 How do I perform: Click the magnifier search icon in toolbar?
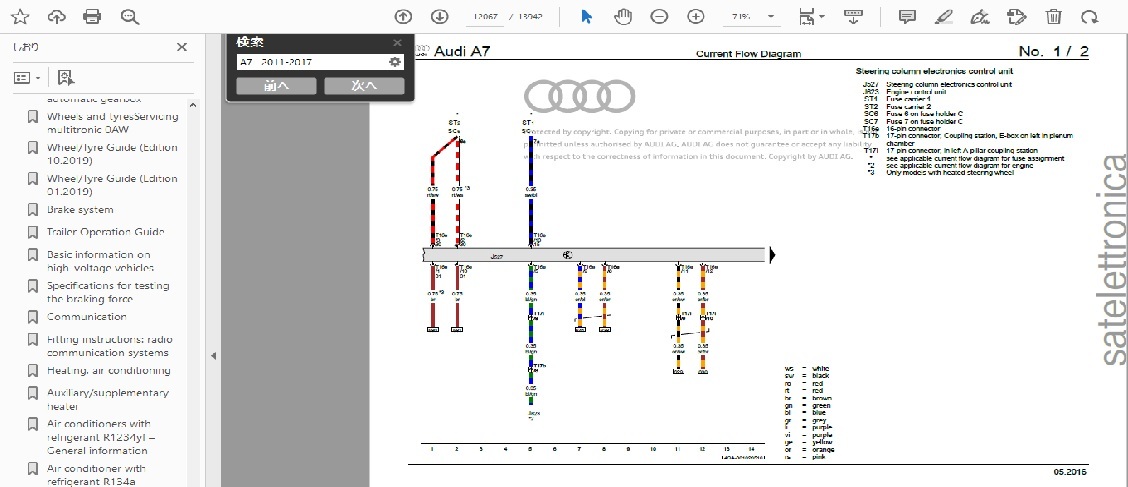(x=130, y=17)
